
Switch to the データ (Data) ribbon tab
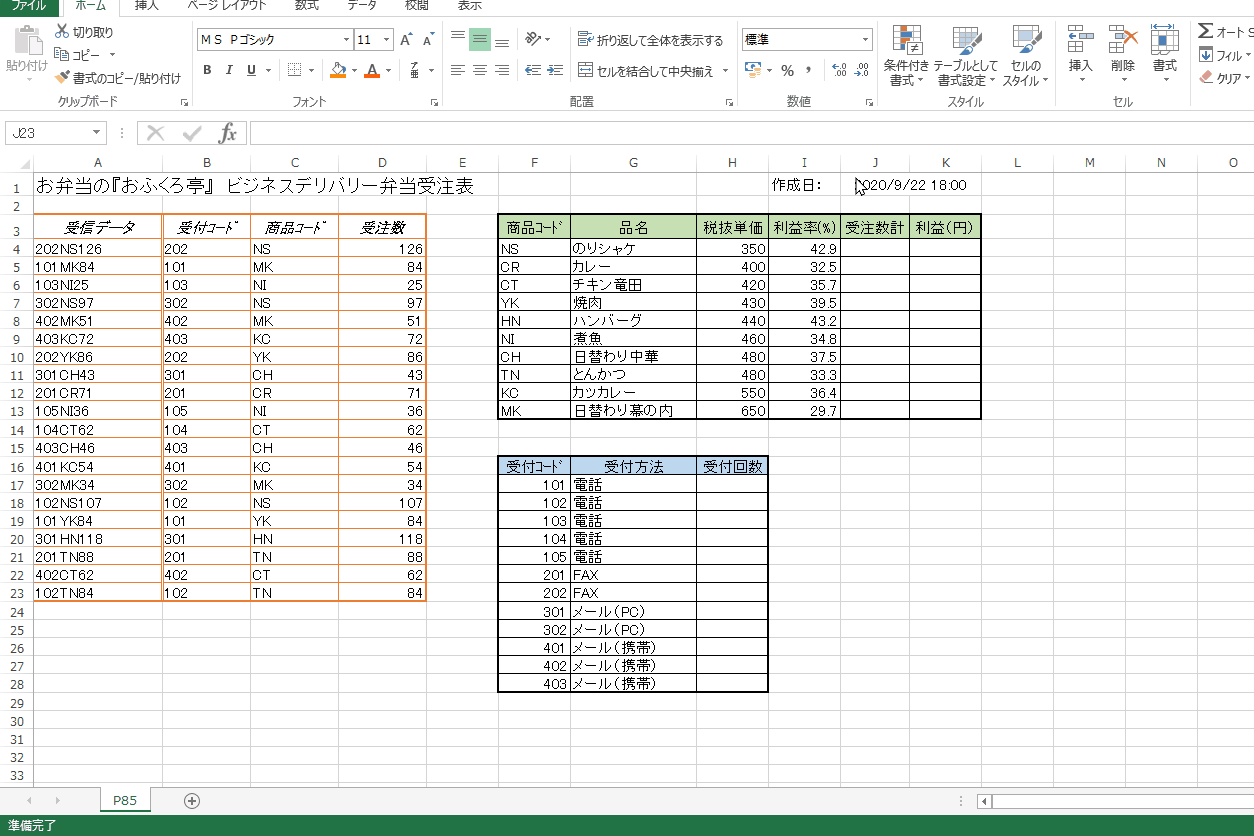[x=362, y=6]
